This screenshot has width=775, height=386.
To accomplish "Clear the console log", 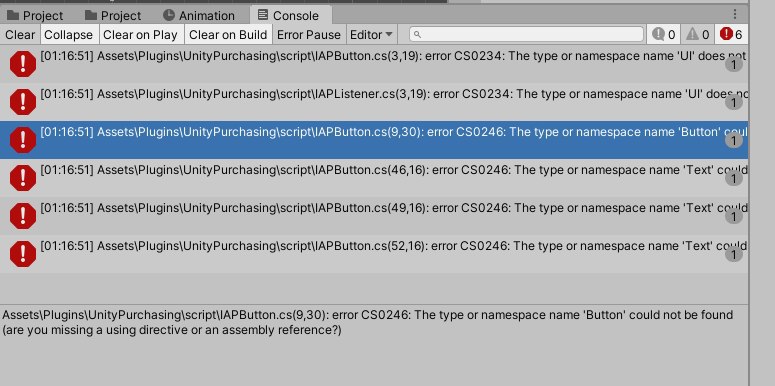I will tap(20, 35).
